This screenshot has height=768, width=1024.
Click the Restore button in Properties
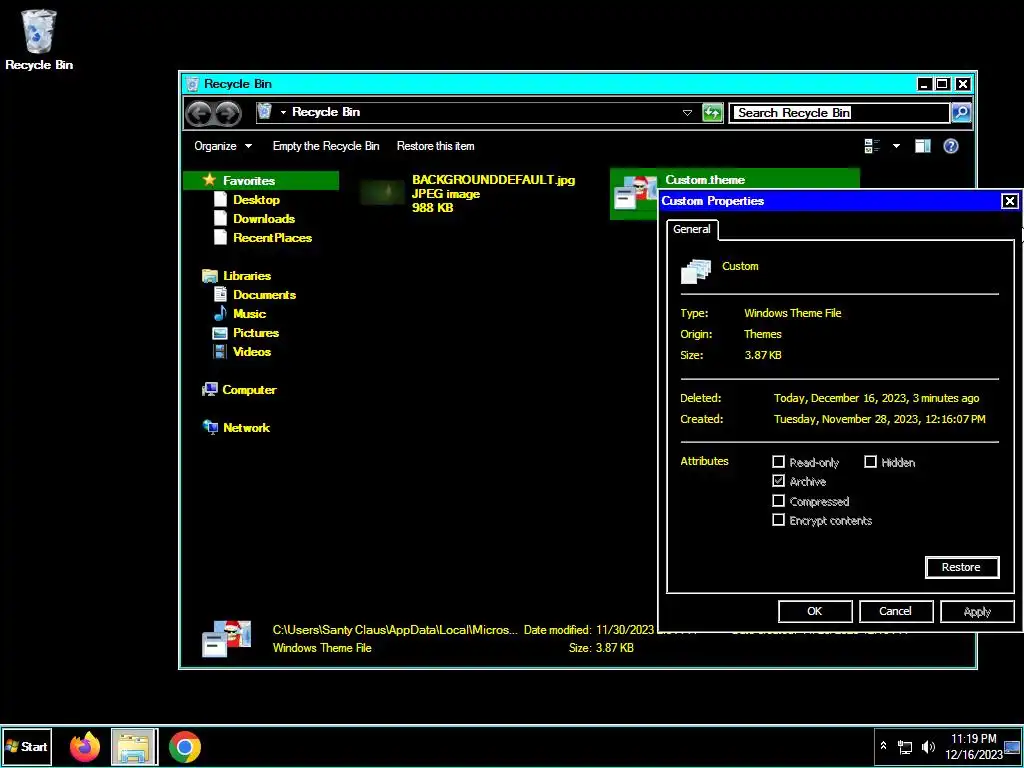tap(961, 568)
